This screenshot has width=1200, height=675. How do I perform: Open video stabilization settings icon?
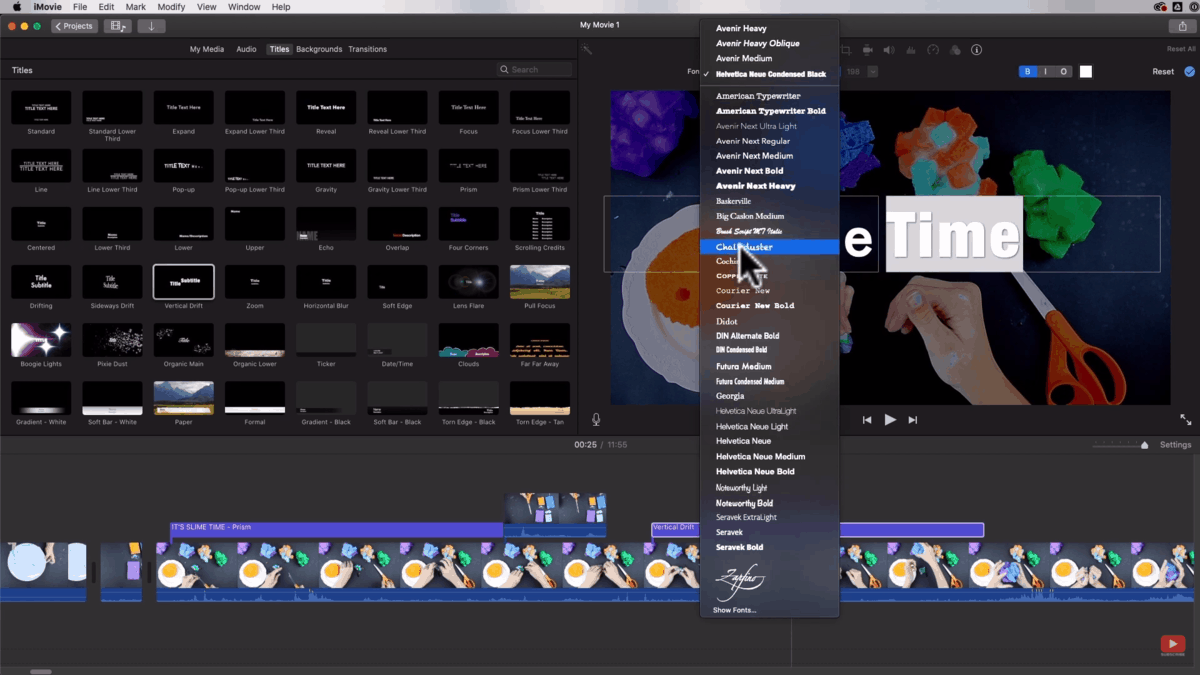tap(868, 49)
